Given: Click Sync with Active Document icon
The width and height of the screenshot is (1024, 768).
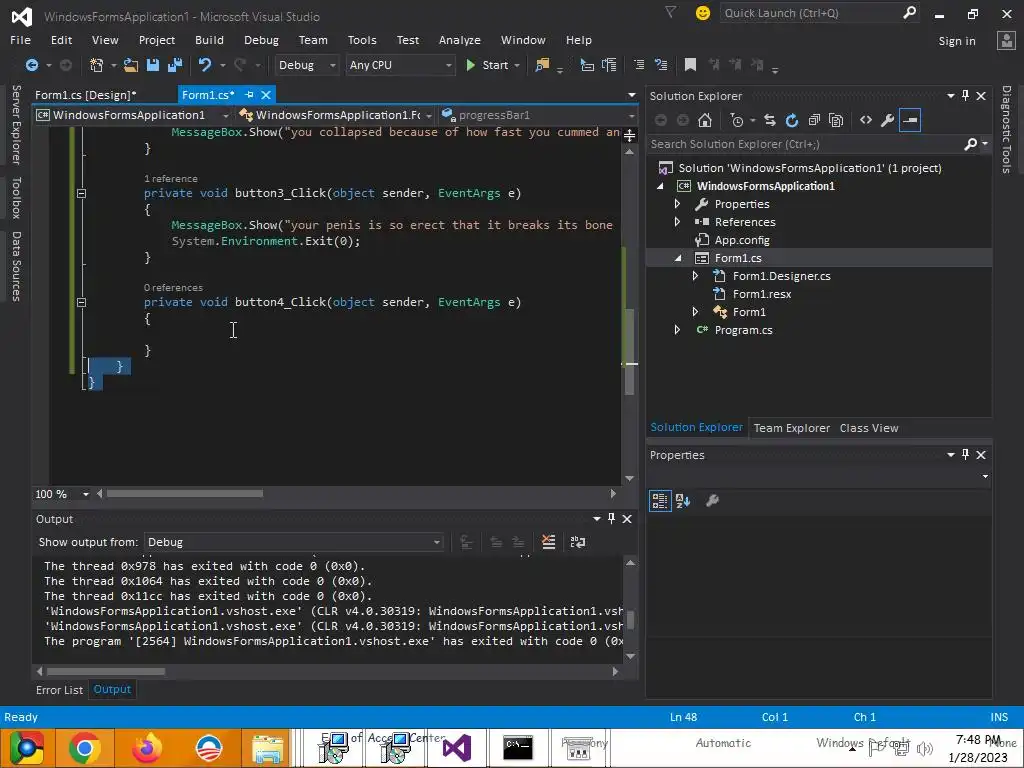Looking at the screenshot, I should pyautogui.click(x=770, y=120).
